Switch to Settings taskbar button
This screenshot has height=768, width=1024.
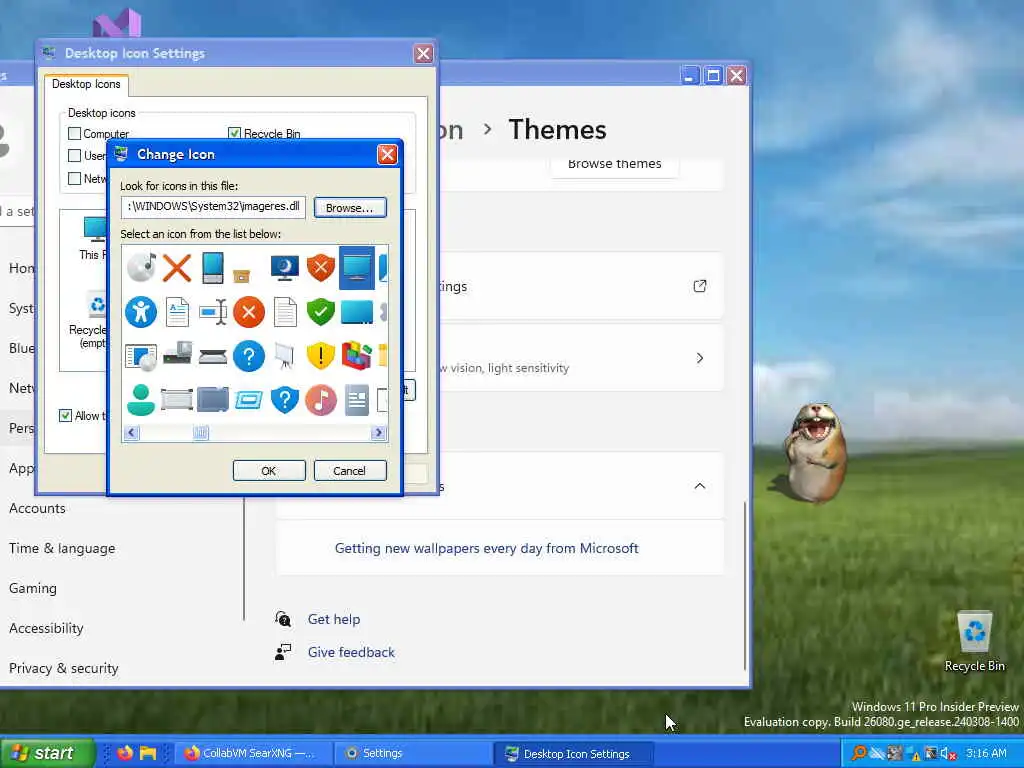pos(413,753)
